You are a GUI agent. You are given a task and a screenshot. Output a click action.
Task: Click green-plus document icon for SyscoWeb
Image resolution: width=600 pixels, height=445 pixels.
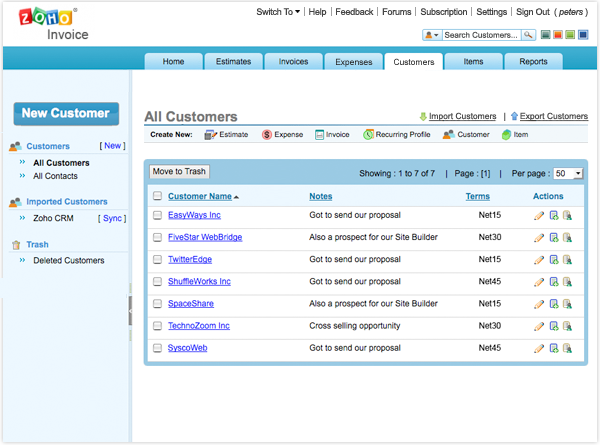coord(554,349)
